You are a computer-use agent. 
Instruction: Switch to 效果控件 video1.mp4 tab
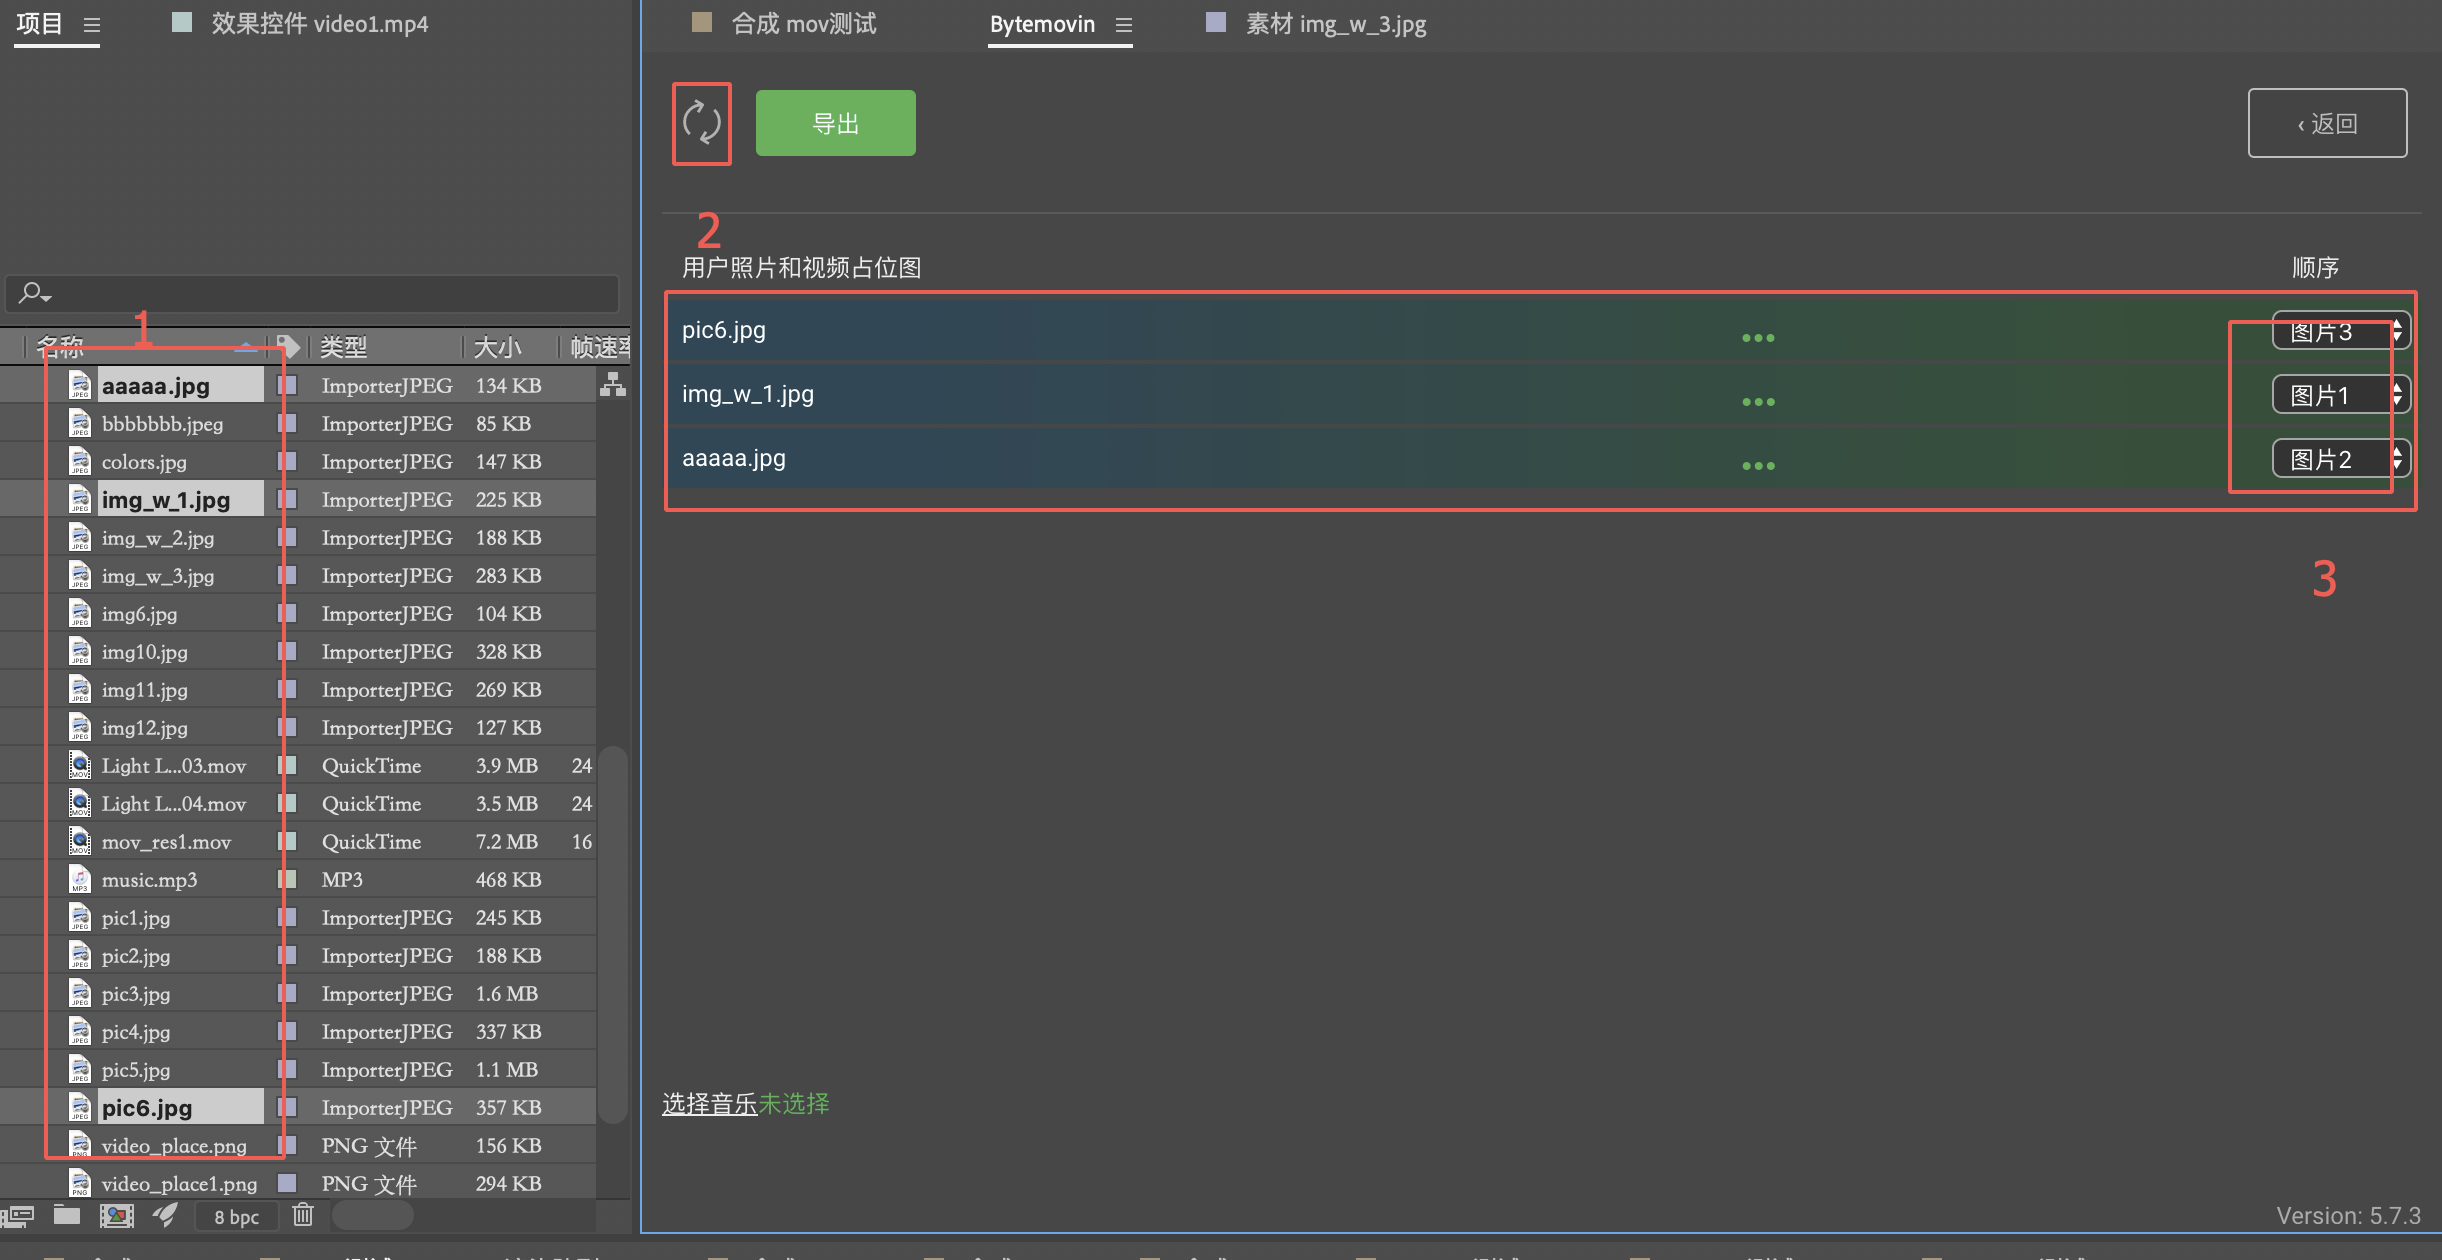[x=320, y=24]
